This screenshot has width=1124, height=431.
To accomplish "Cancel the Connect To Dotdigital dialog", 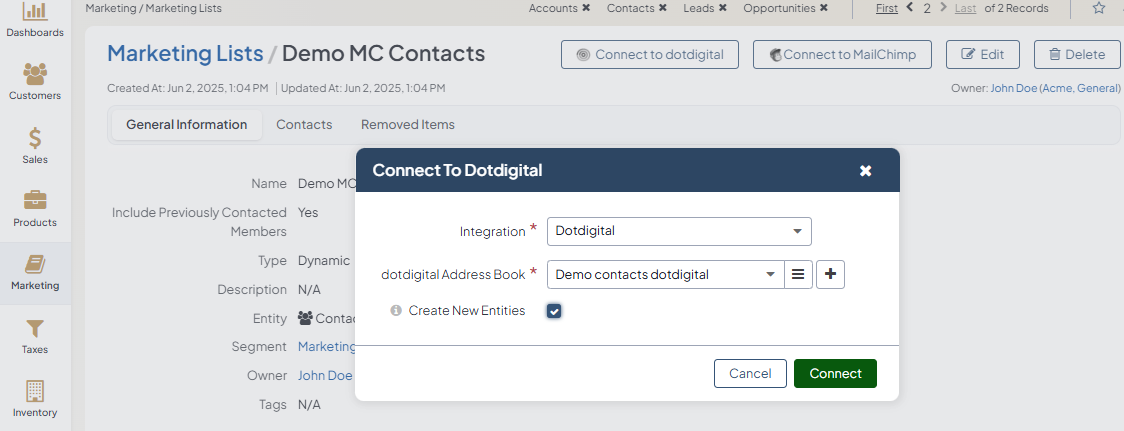I will click(750, 373).
